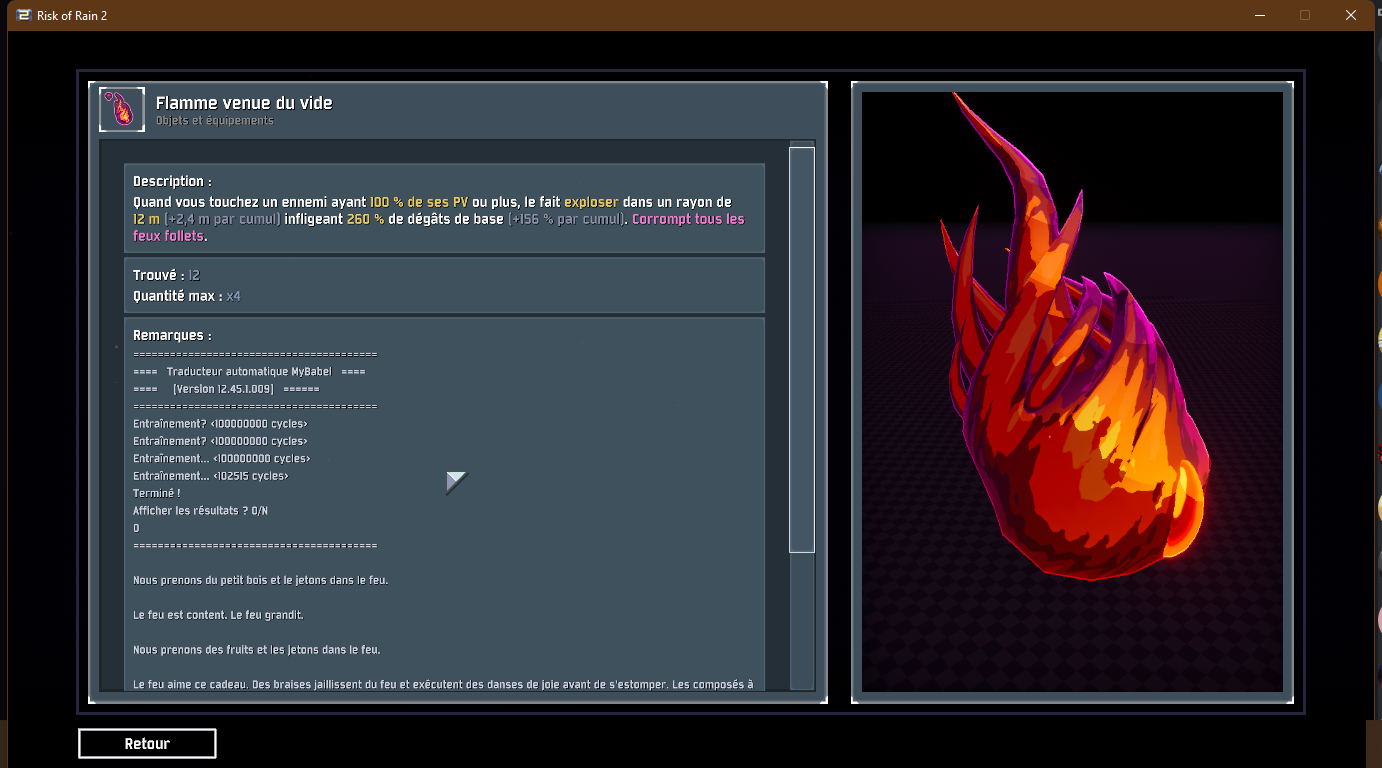Viewport: 1382px width, 768px height.
Task: Select the "Remarques :" heading
Action: click(172, 336)
